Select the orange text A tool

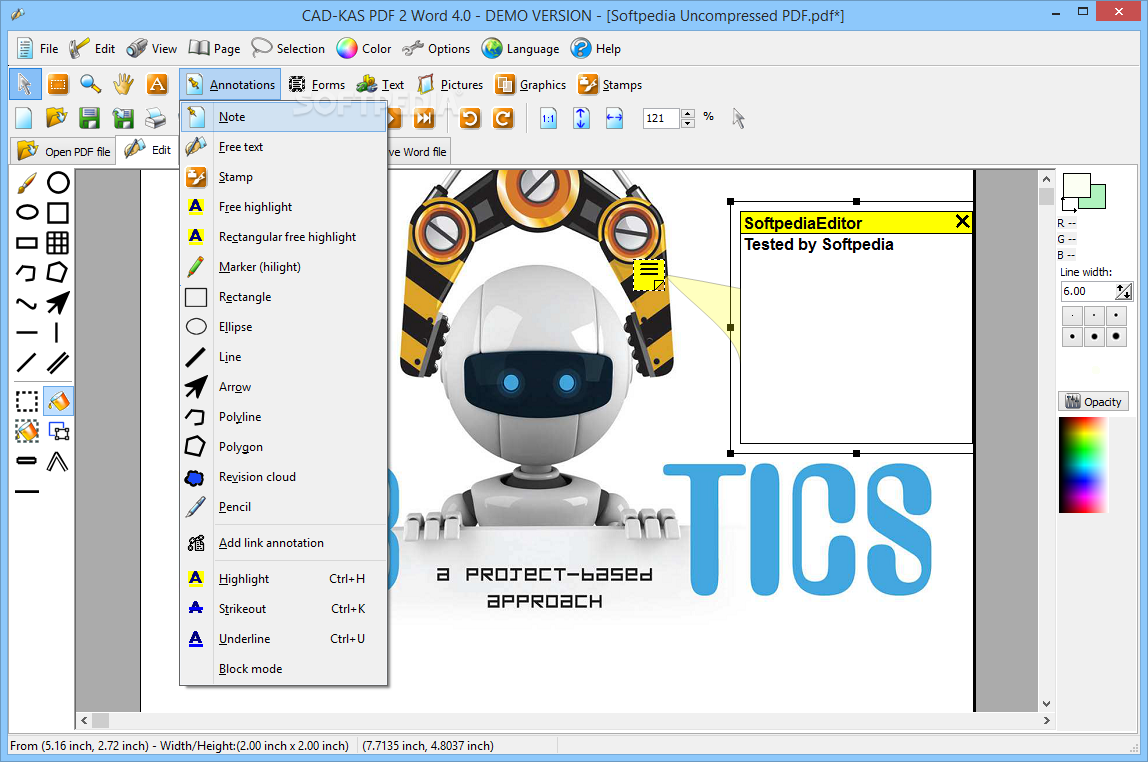157,84
